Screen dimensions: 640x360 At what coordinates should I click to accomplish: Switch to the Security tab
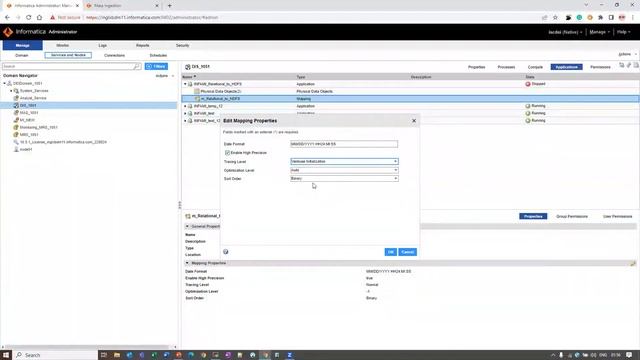(x=182, y=45)
